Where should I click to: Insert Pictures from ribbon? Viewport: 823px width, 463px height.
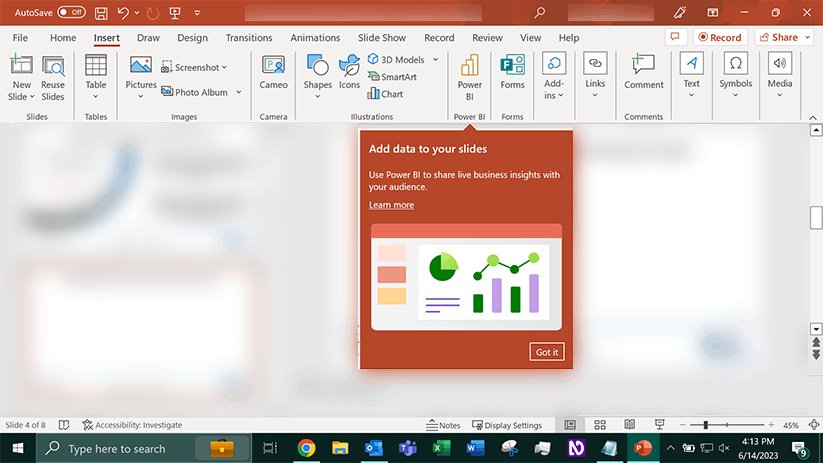[x=141, y=77]
